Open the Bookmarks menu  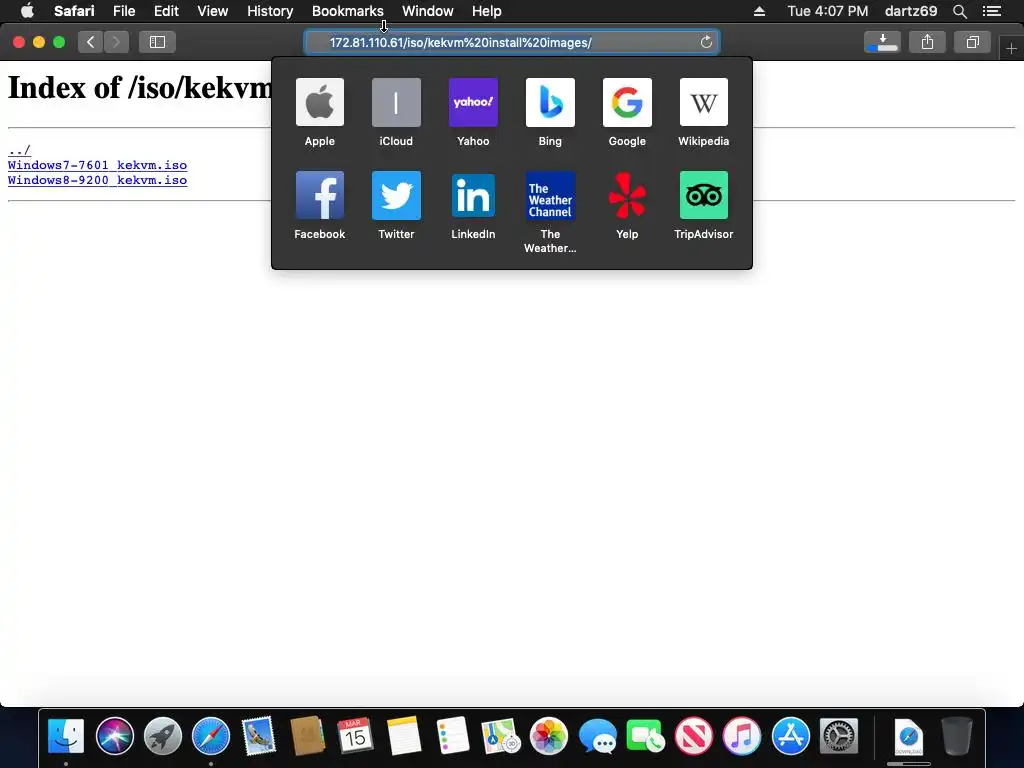[347, 11]
